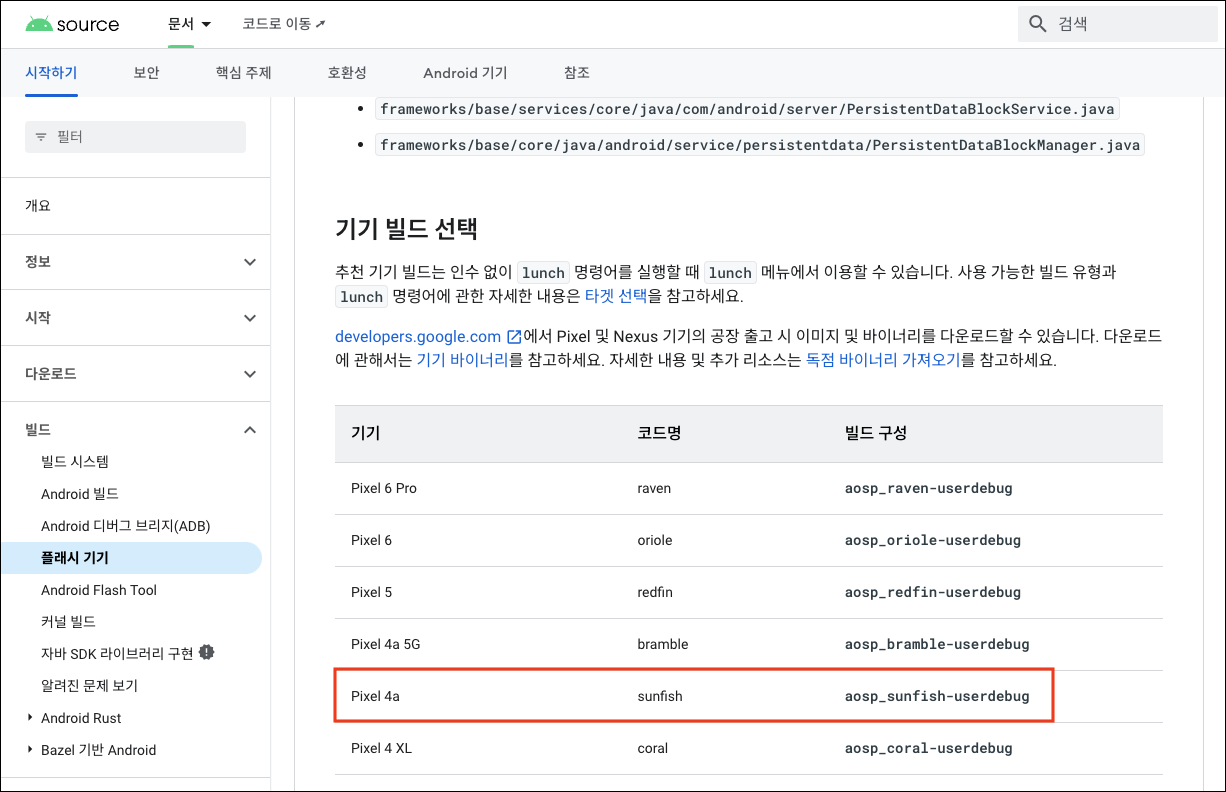Click the 검색 search field
Viewport: 1226px width, 792px height.
(1118, 24)
